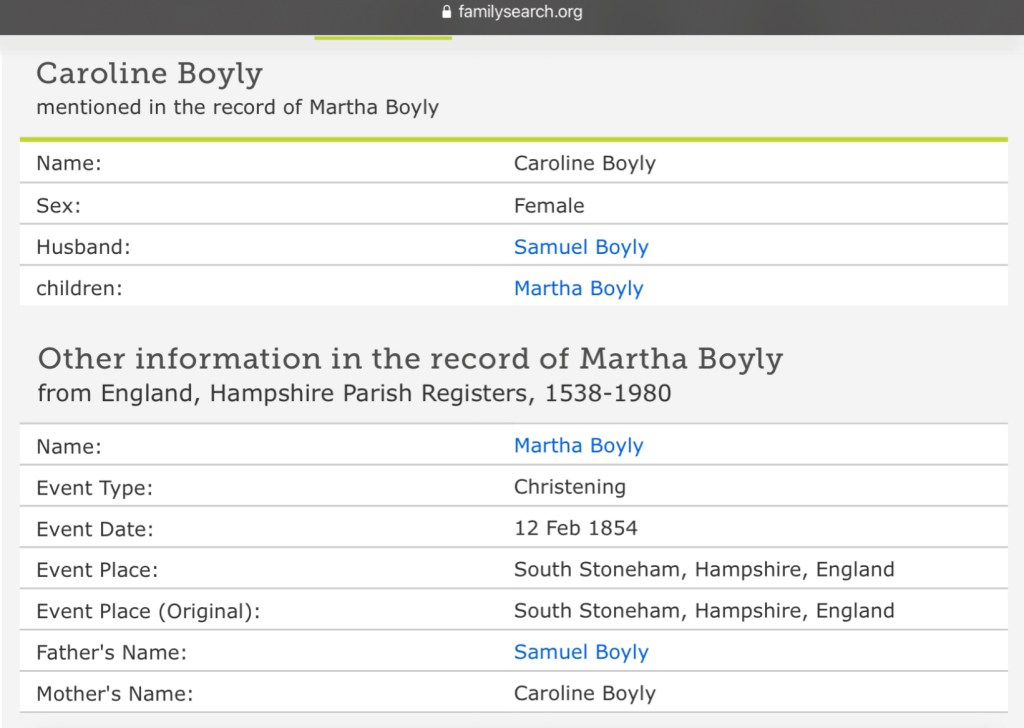Open Samuel Boyly link in Husband row

coord(580,247)
